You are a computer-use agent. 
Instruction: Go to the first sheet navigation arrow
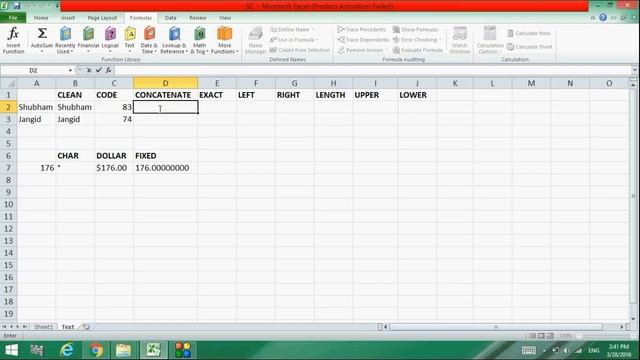coord(4,327)
